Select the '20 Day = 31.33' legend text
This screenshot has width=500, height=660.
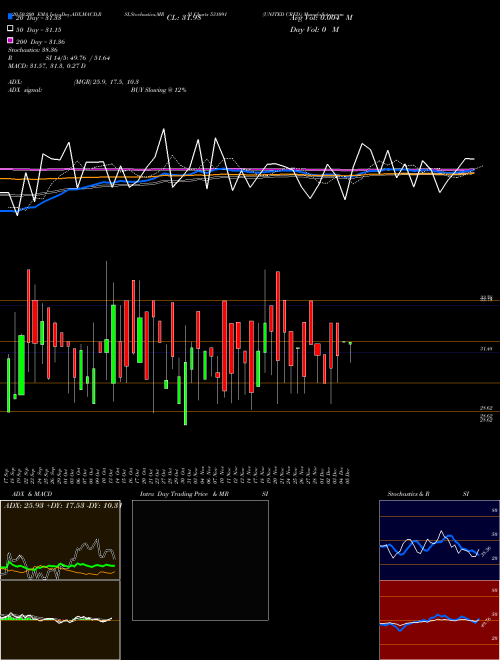39,18
